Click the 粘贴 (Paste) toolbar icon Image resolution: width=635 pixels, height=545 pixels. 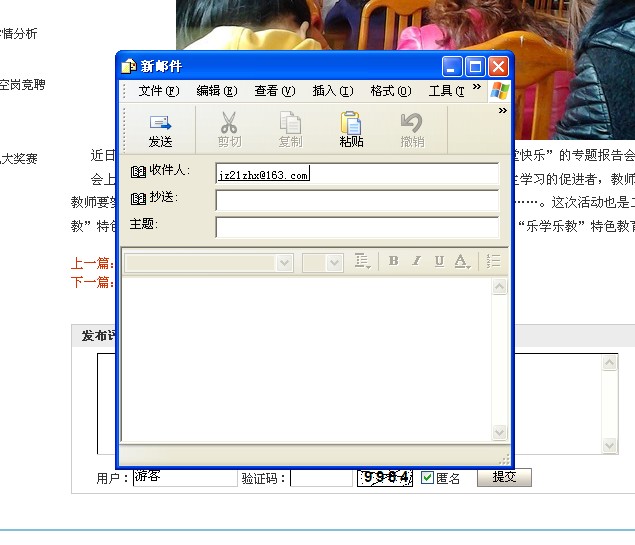tap(351, 129)
